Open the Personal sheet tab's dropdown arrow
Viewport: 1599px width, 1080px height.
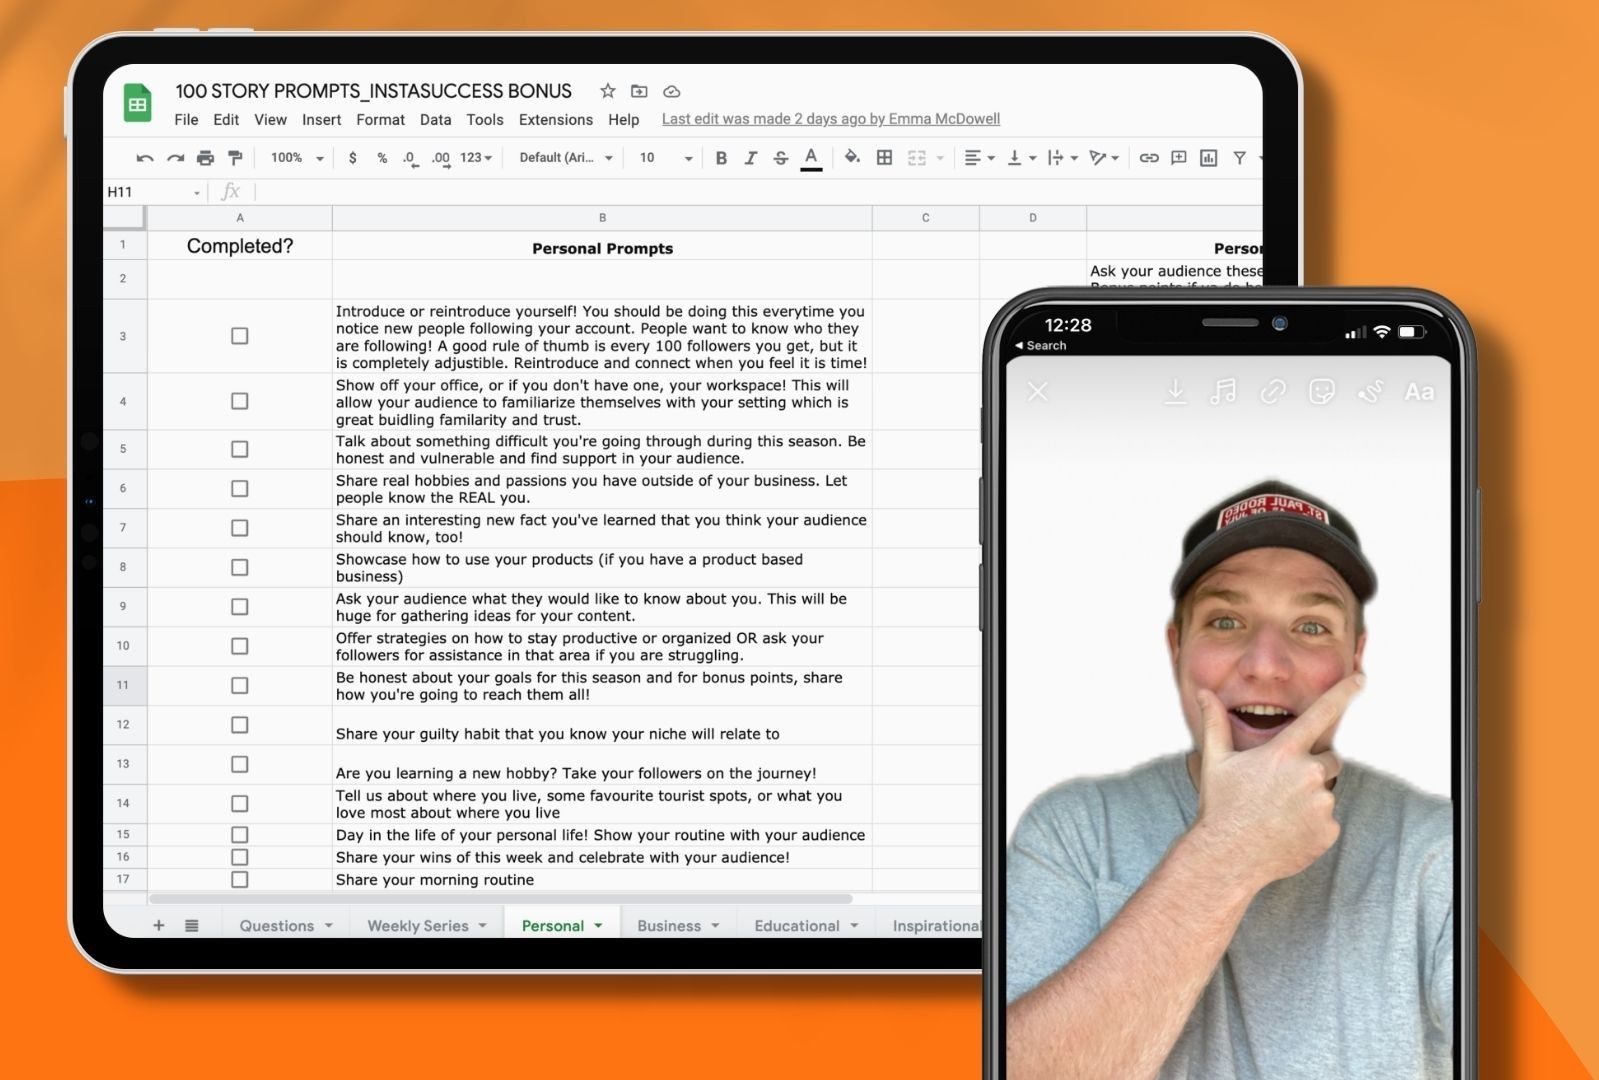(599, 926)
